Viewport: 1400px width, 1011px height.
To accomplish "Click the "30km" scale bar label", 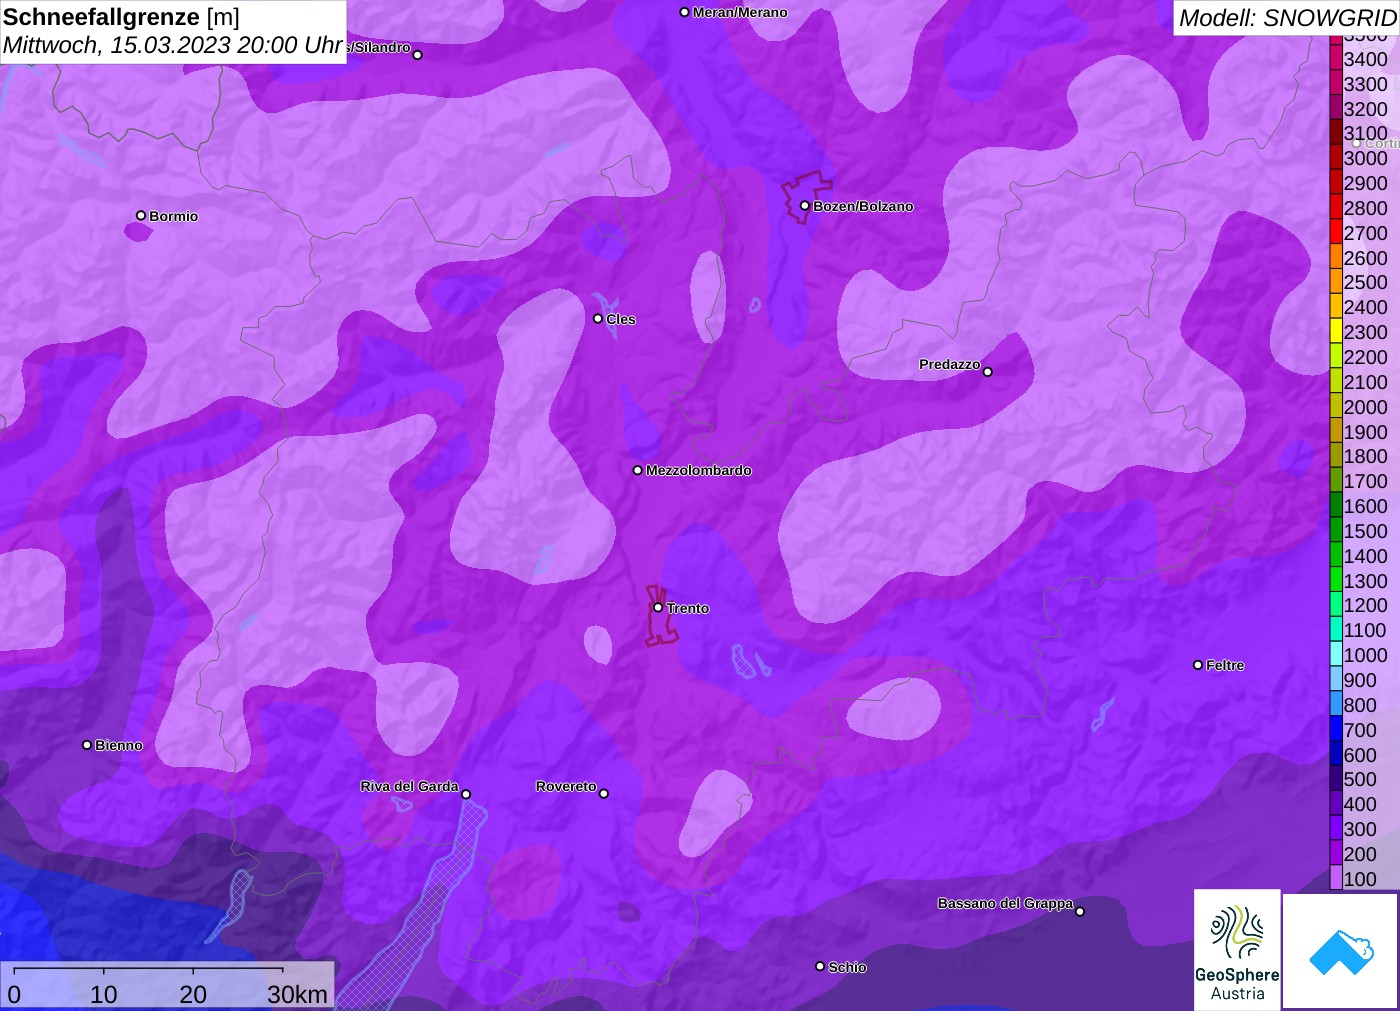I will [297, 994].
